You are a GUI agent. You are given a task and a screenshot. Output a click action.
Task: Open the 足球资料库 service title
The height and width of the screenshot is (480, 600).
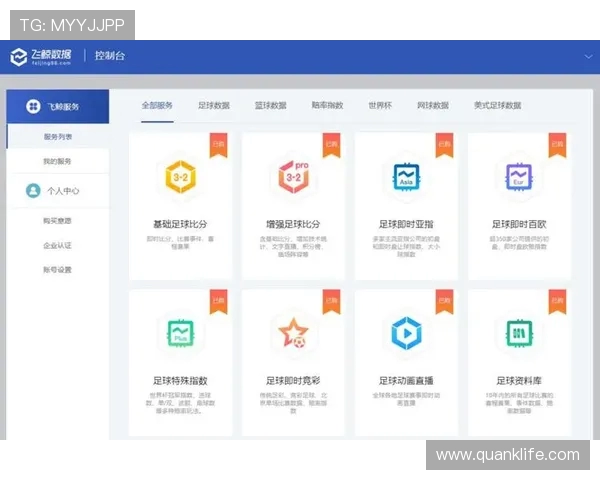(x=519, y=381)
